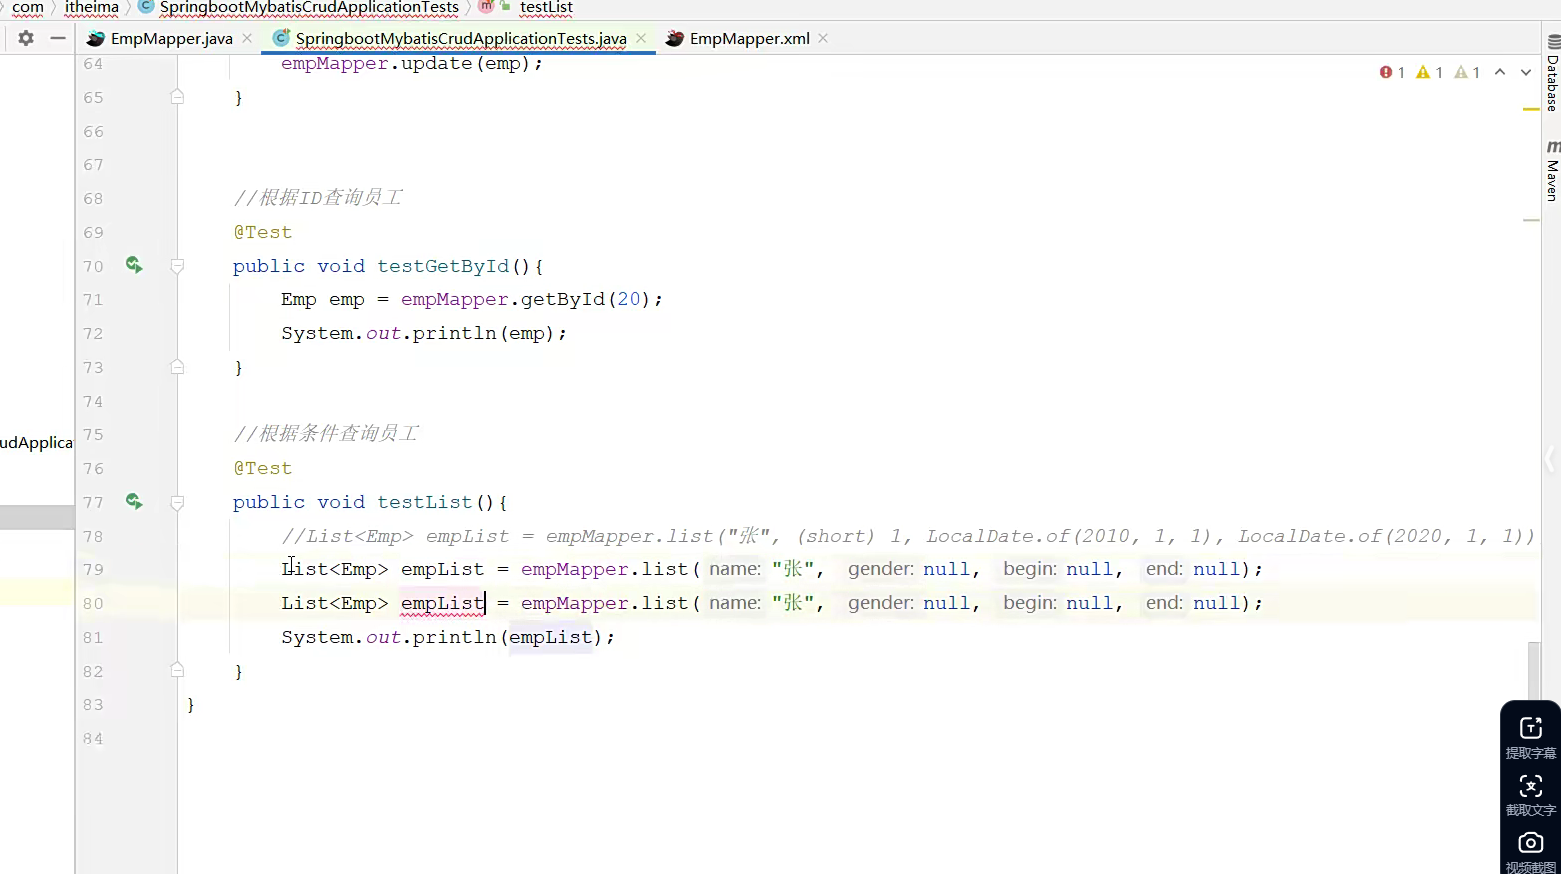The image size is (1561, 874).
Task: Place cursor on empList variable on line 80
Action: point(442,603)
